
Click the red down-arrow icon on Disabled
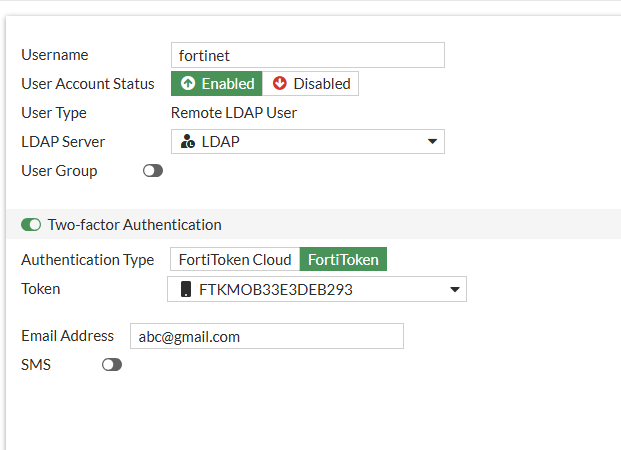tap(280, 84)
